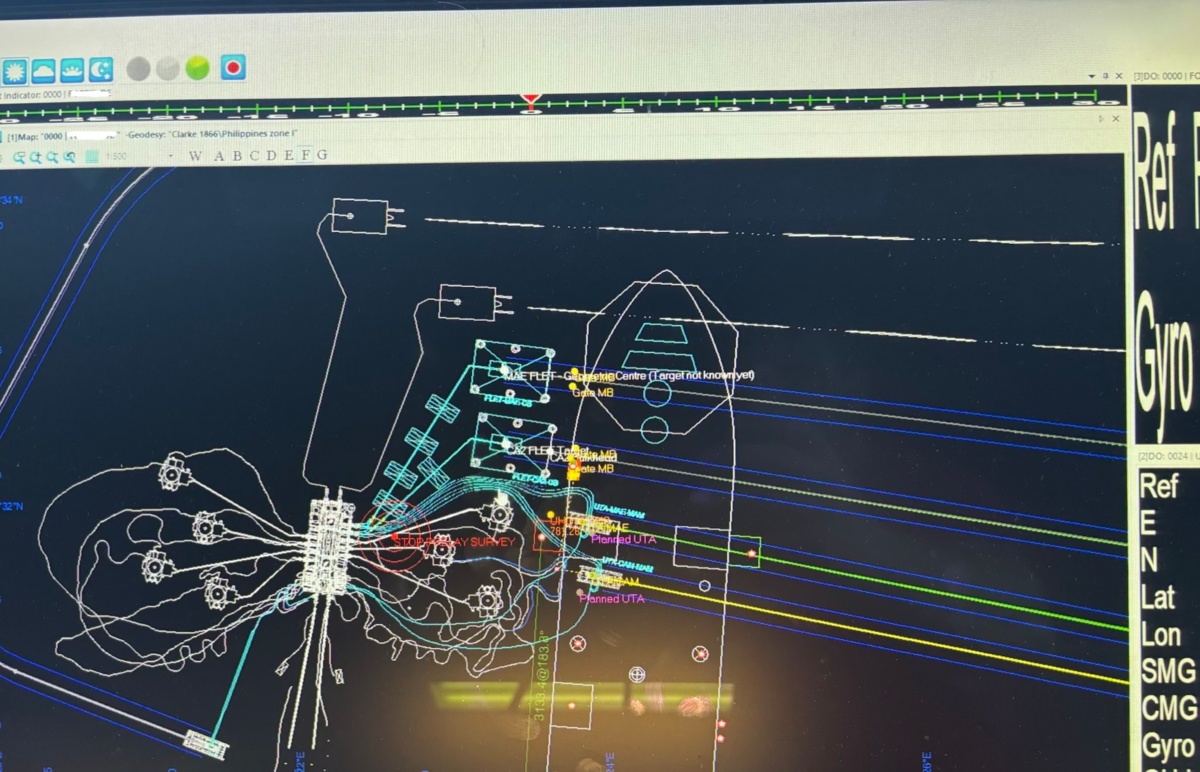The height and width of the screenshot is (772, 1200).
Task: Select map view preset G
Action: click(322, 155)
